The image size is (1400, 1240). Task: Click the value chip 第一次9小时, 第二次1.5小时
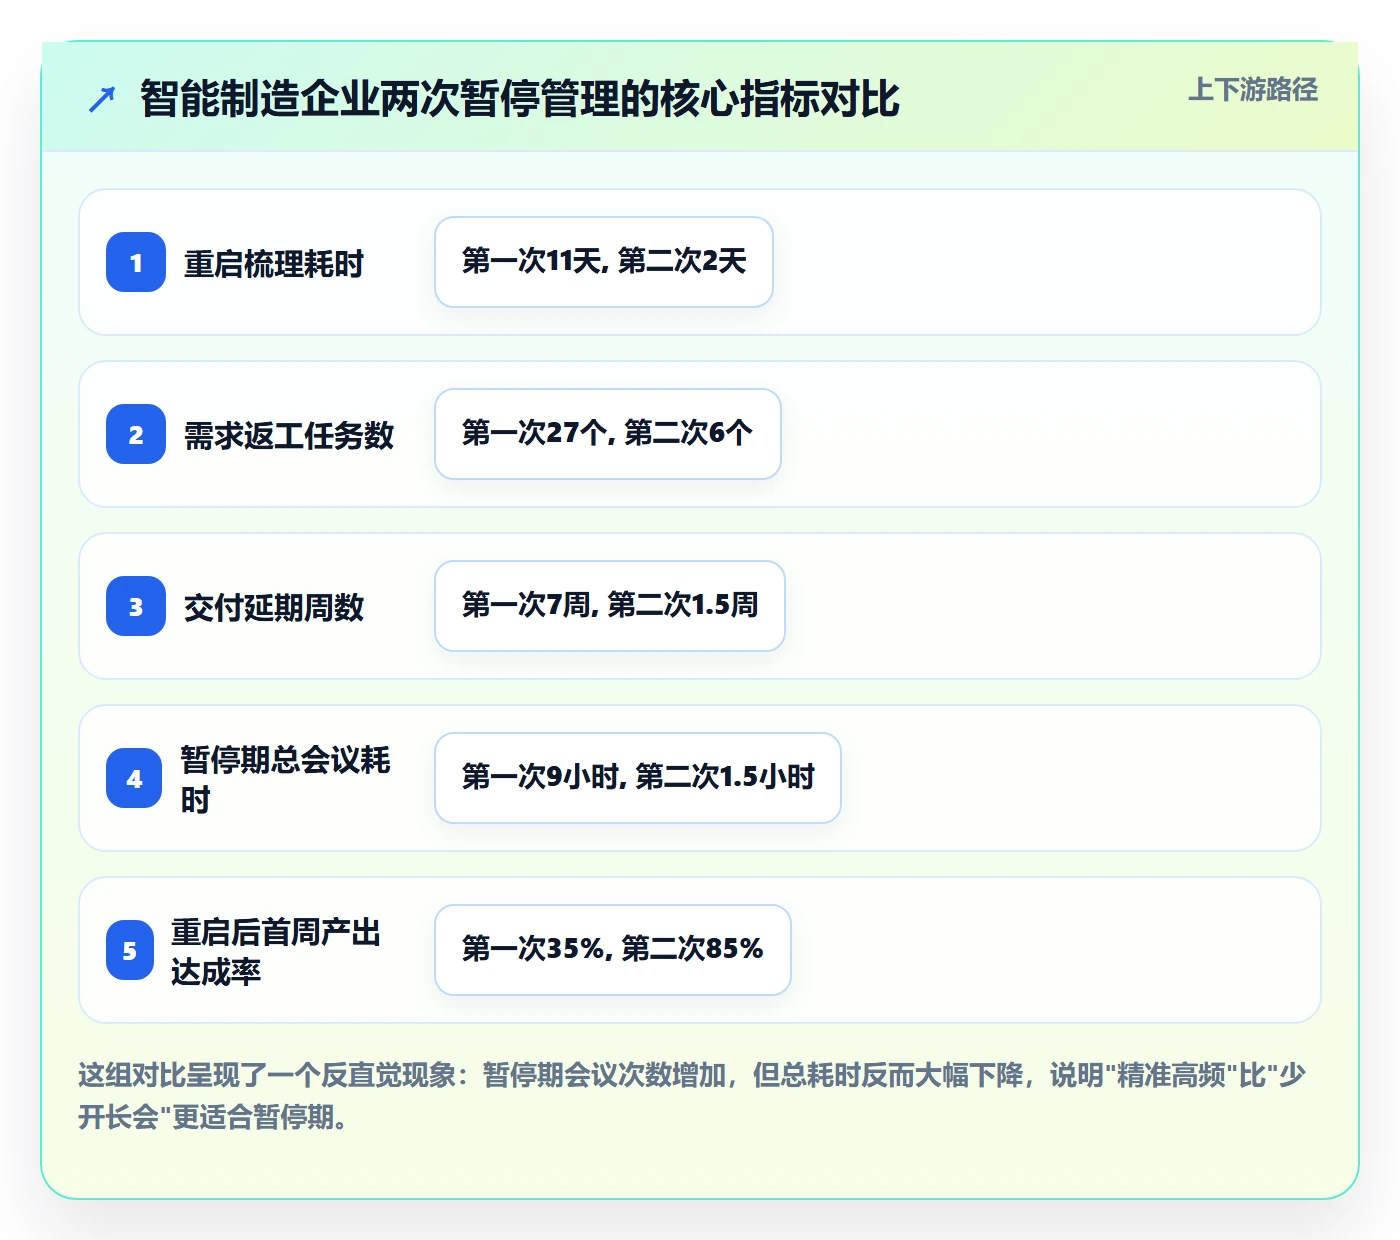[x=638, y=778]
